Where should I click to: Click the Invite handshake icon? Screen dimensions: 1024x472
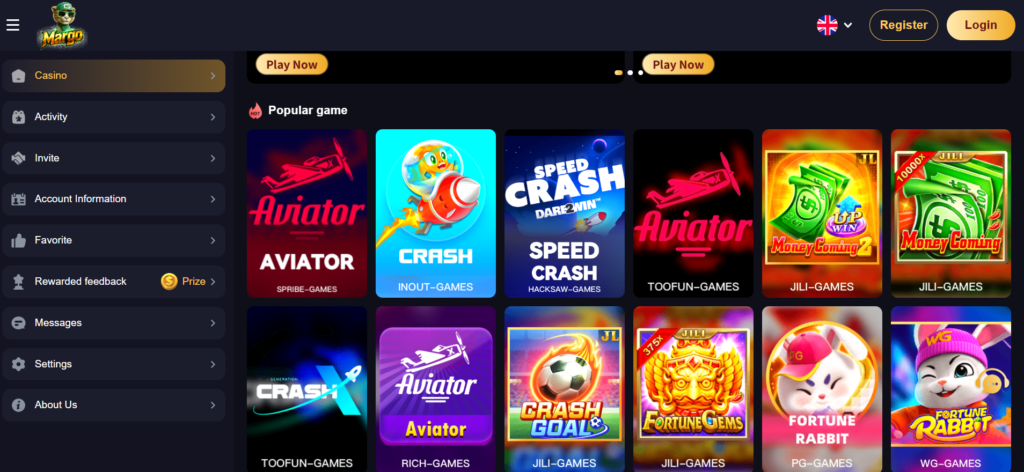[x=18, y=158]
